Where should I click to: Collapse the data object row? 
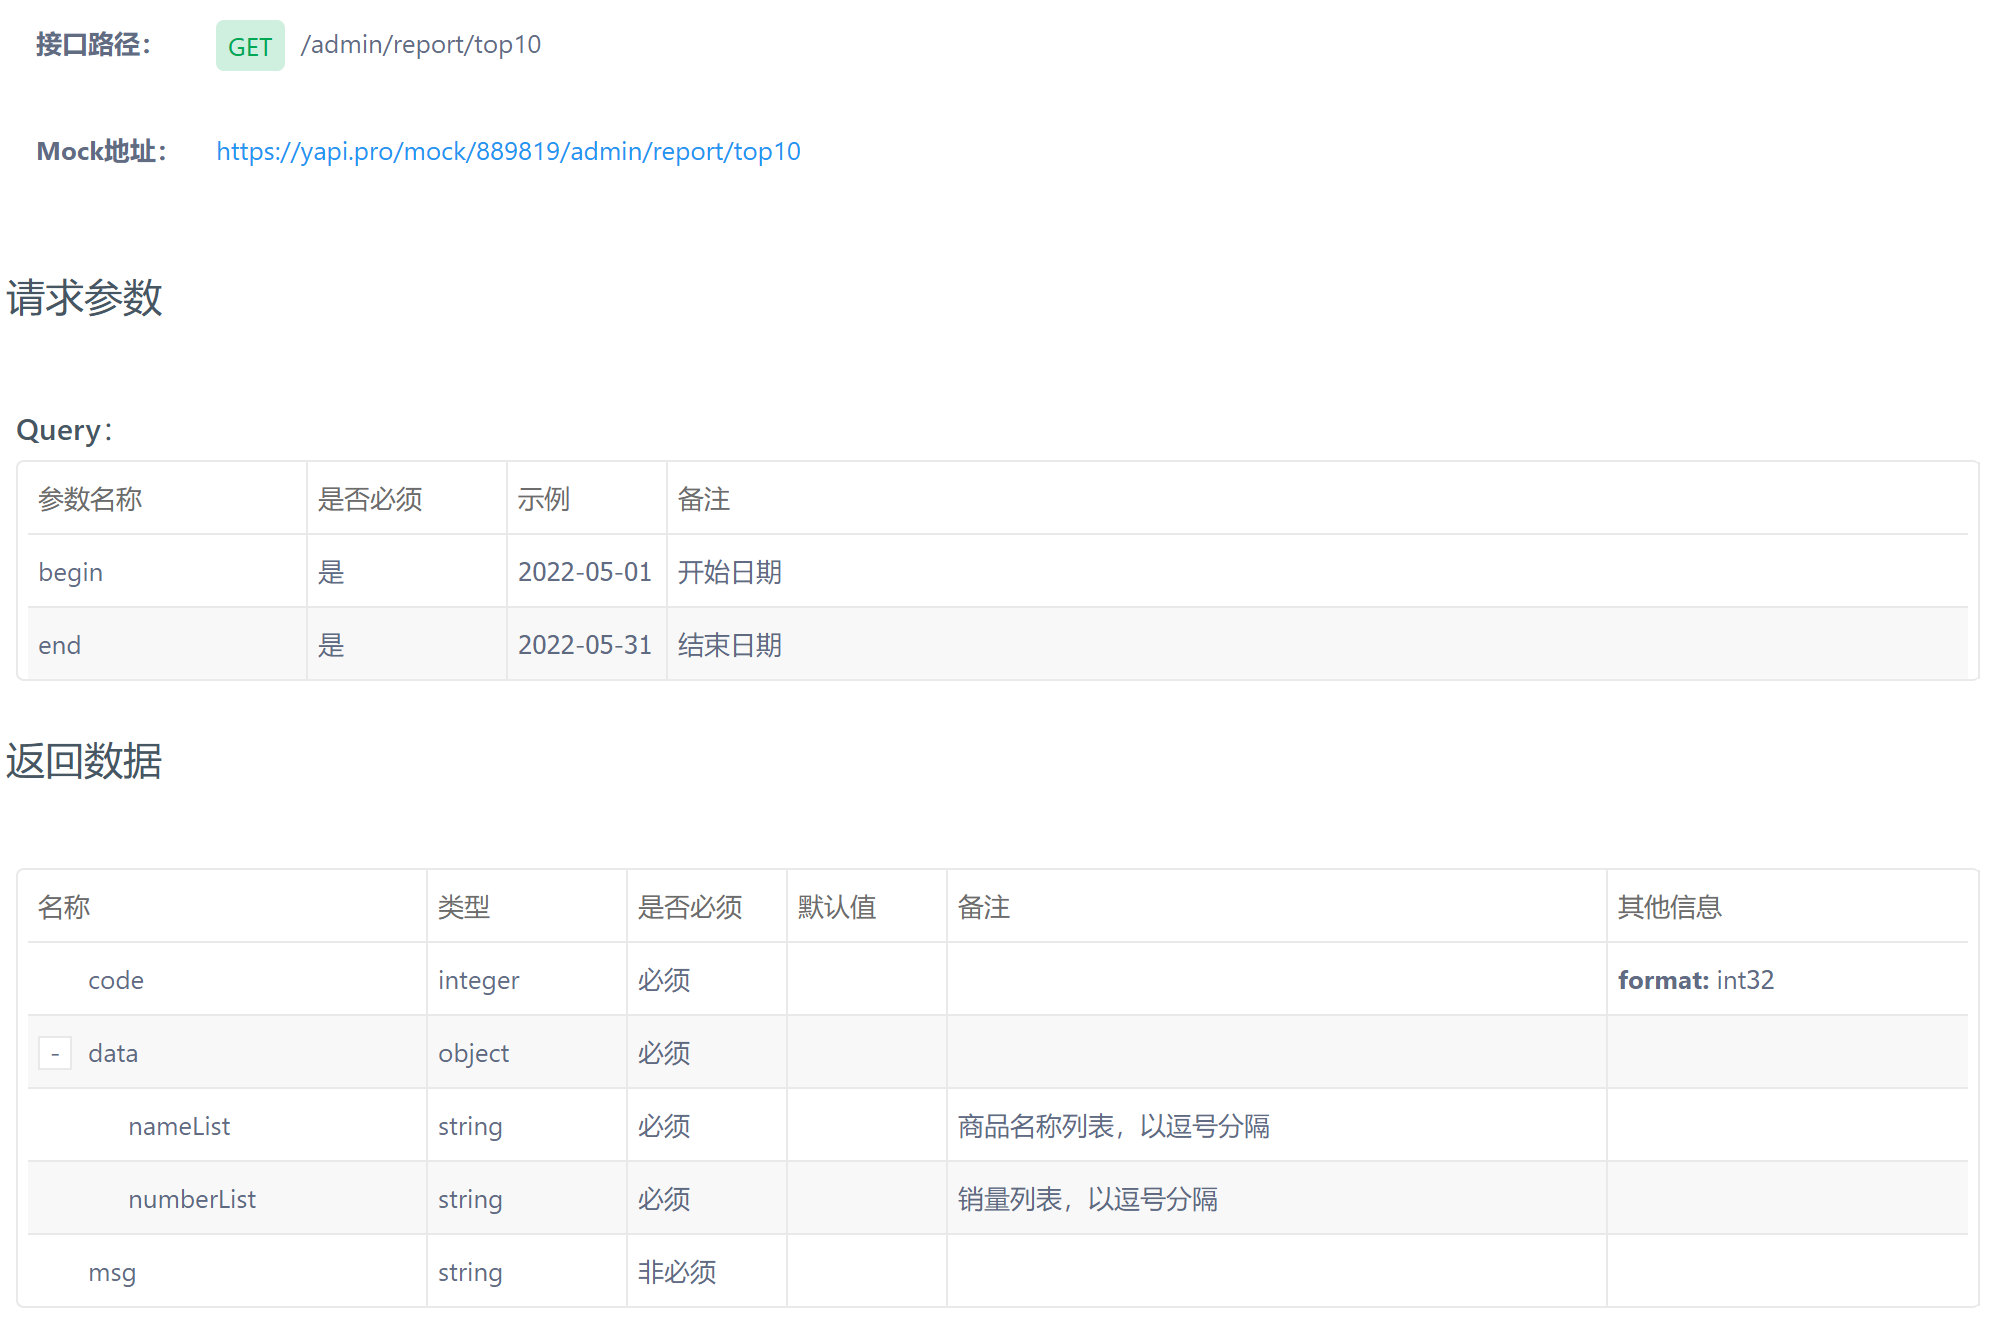pyautogui.click(x=55, y=1053)
